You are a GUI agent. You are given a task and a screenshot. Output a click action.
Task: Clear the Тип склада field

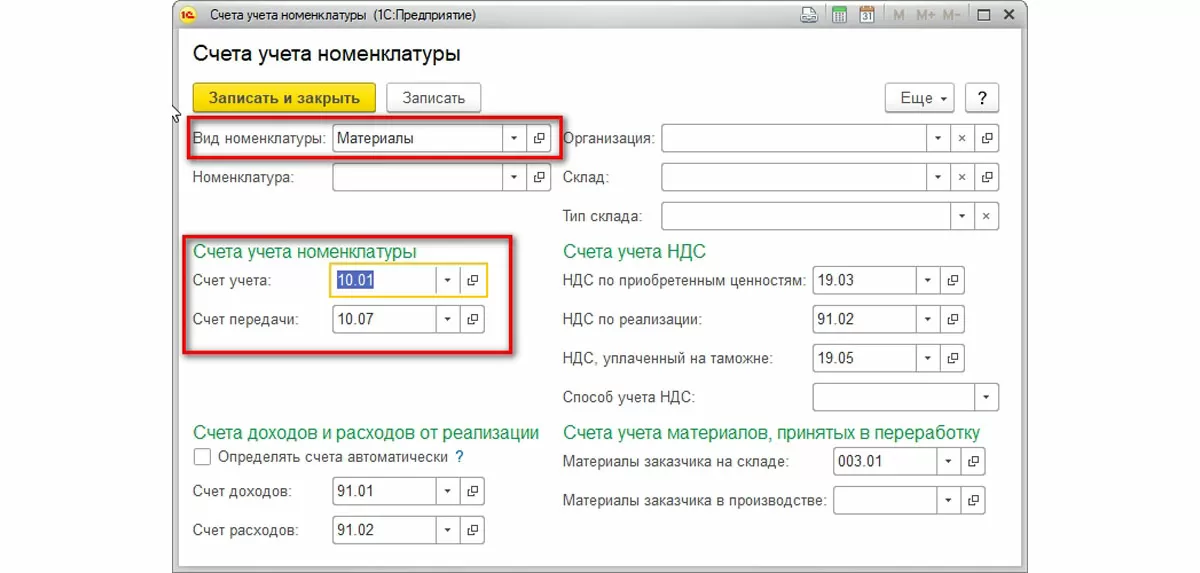point(987,216)
